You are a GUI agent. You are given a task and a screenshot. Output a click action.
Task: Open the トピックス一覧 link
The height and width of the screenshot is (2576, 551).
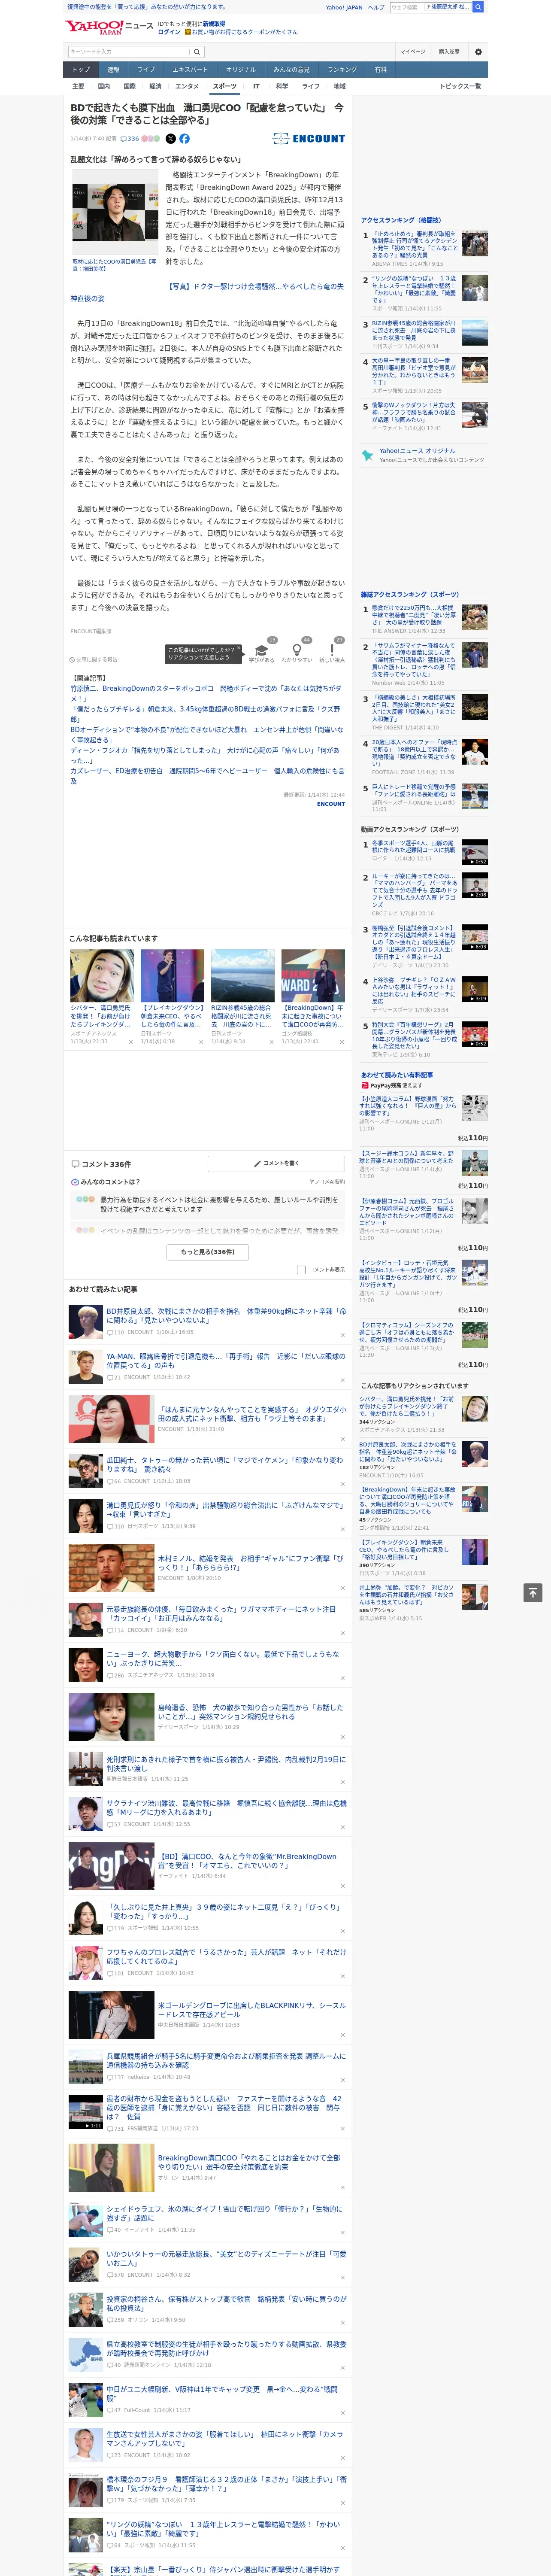[460, 86]
